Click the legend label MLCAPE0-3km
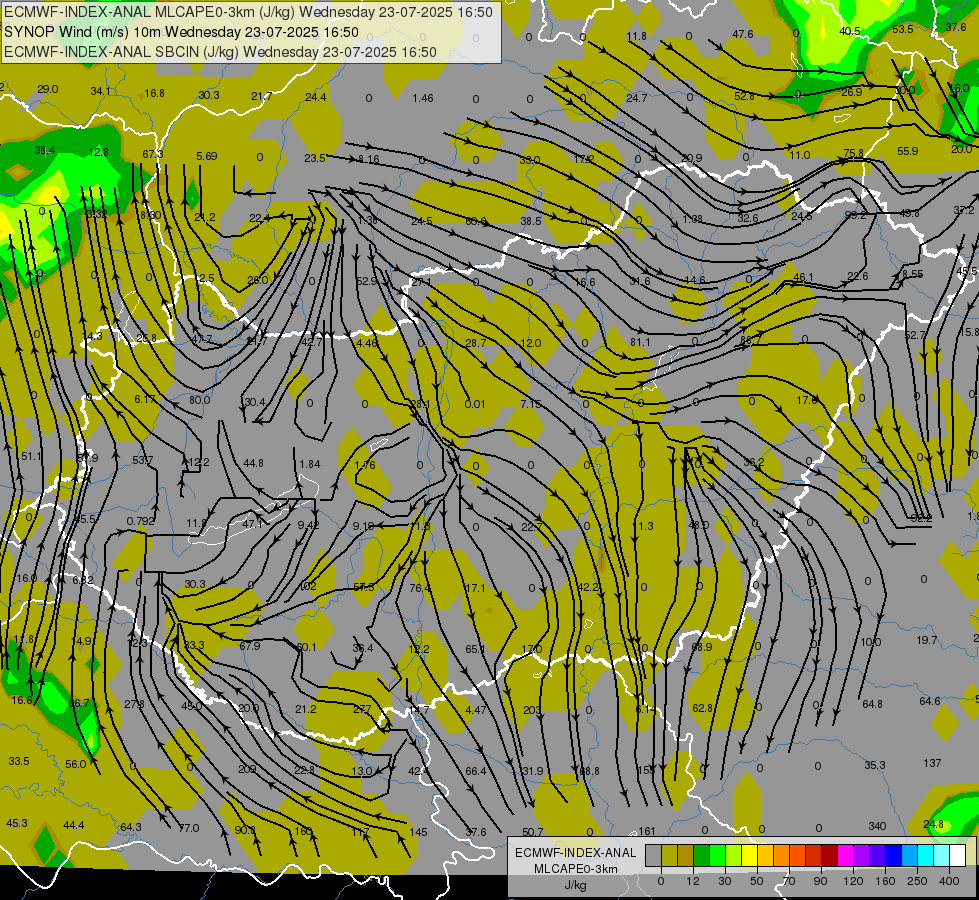979x900 pixels. click(576, 869)
